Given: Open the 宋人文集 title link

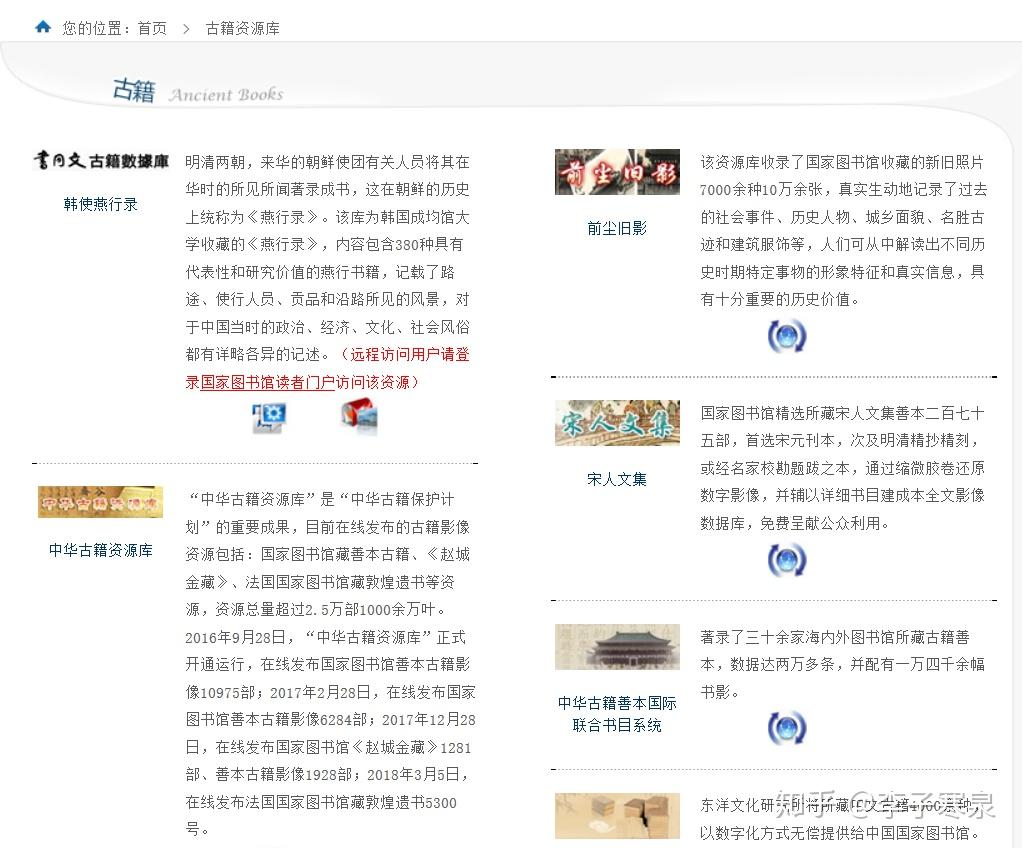Looking at the screenshot, I should (617, 479).
